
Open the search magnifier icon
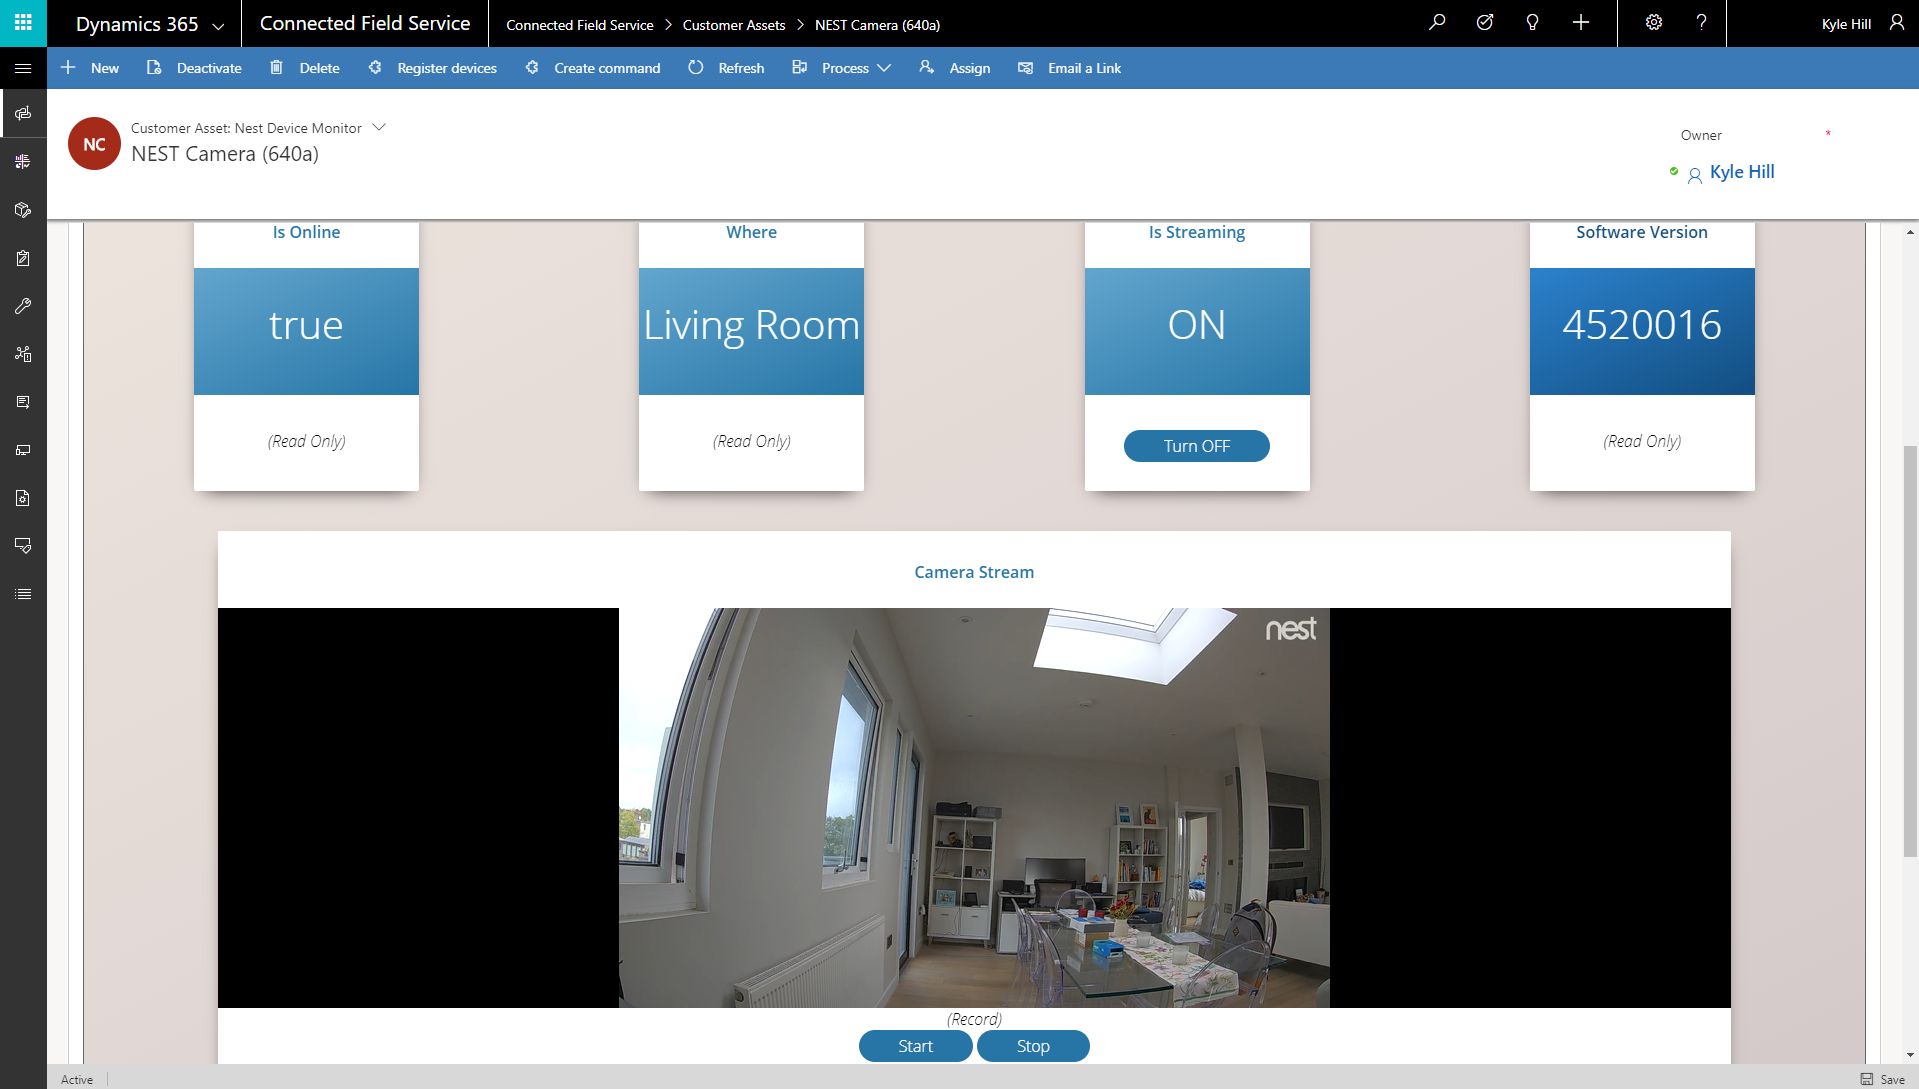coord(1437,22)
